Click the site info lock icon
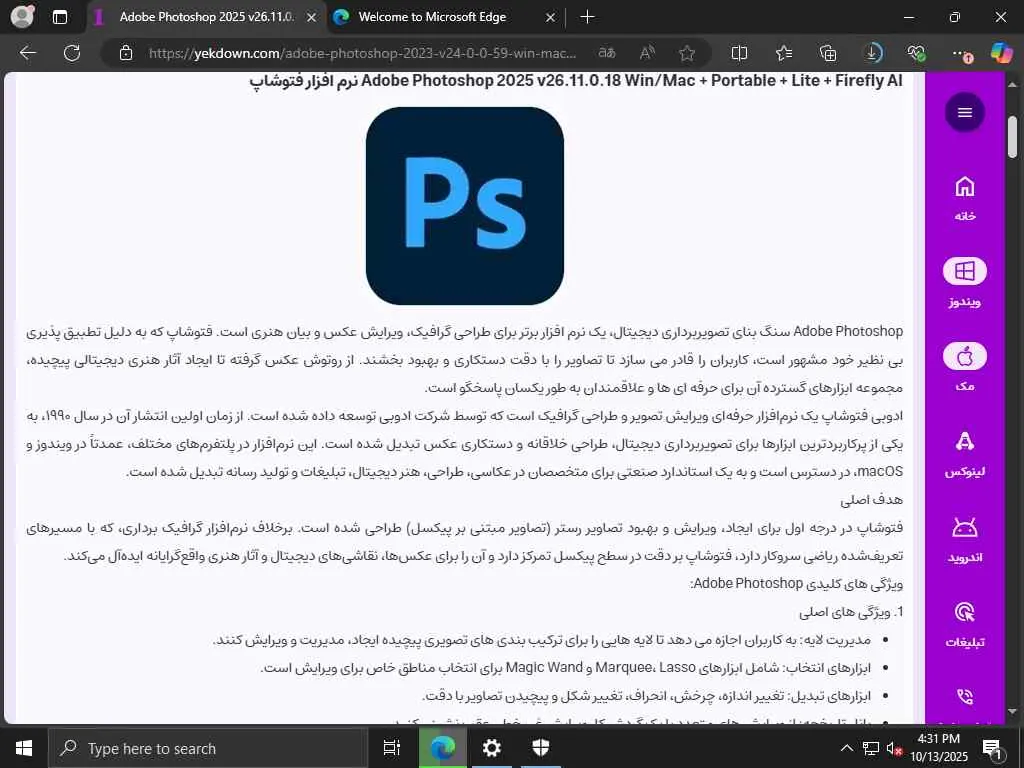The image size is (1024, 768). 126,53
